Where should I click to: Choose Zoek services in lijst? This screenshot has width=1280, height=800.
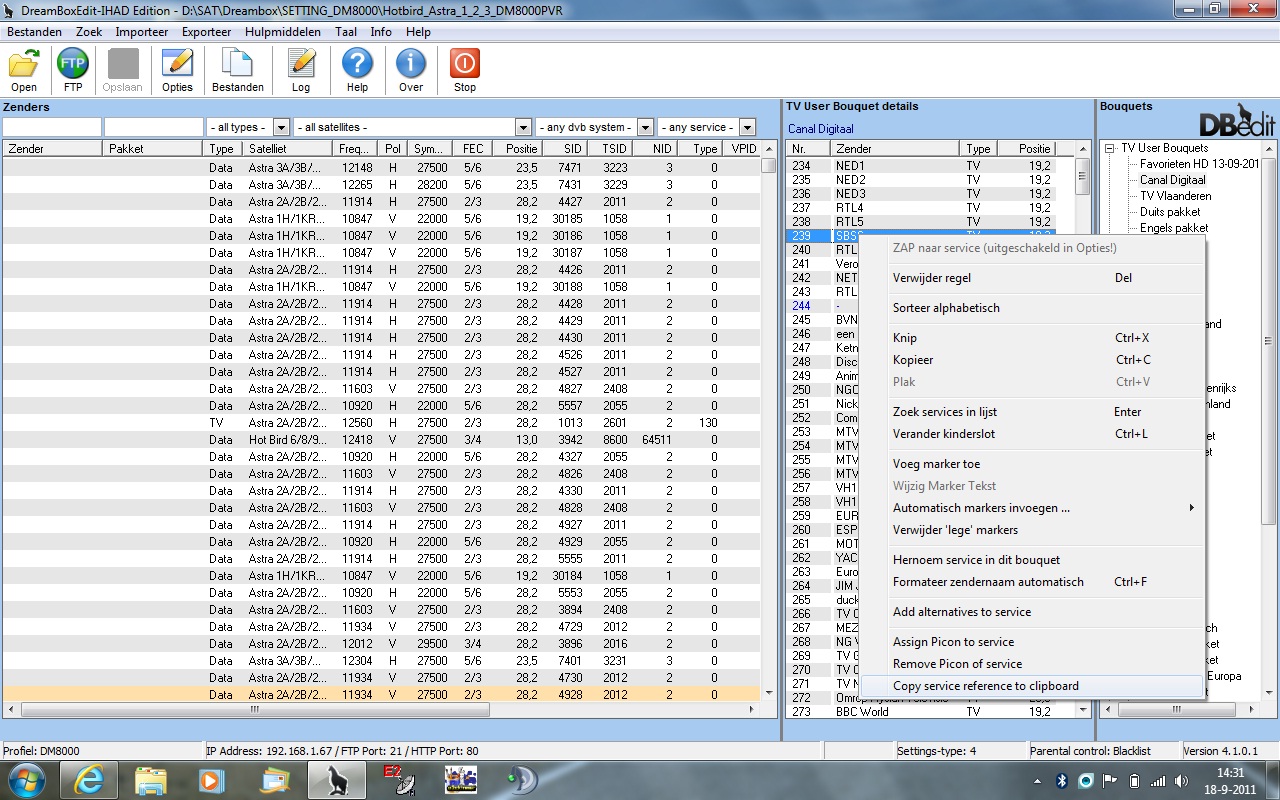[x=1034, y=412]
